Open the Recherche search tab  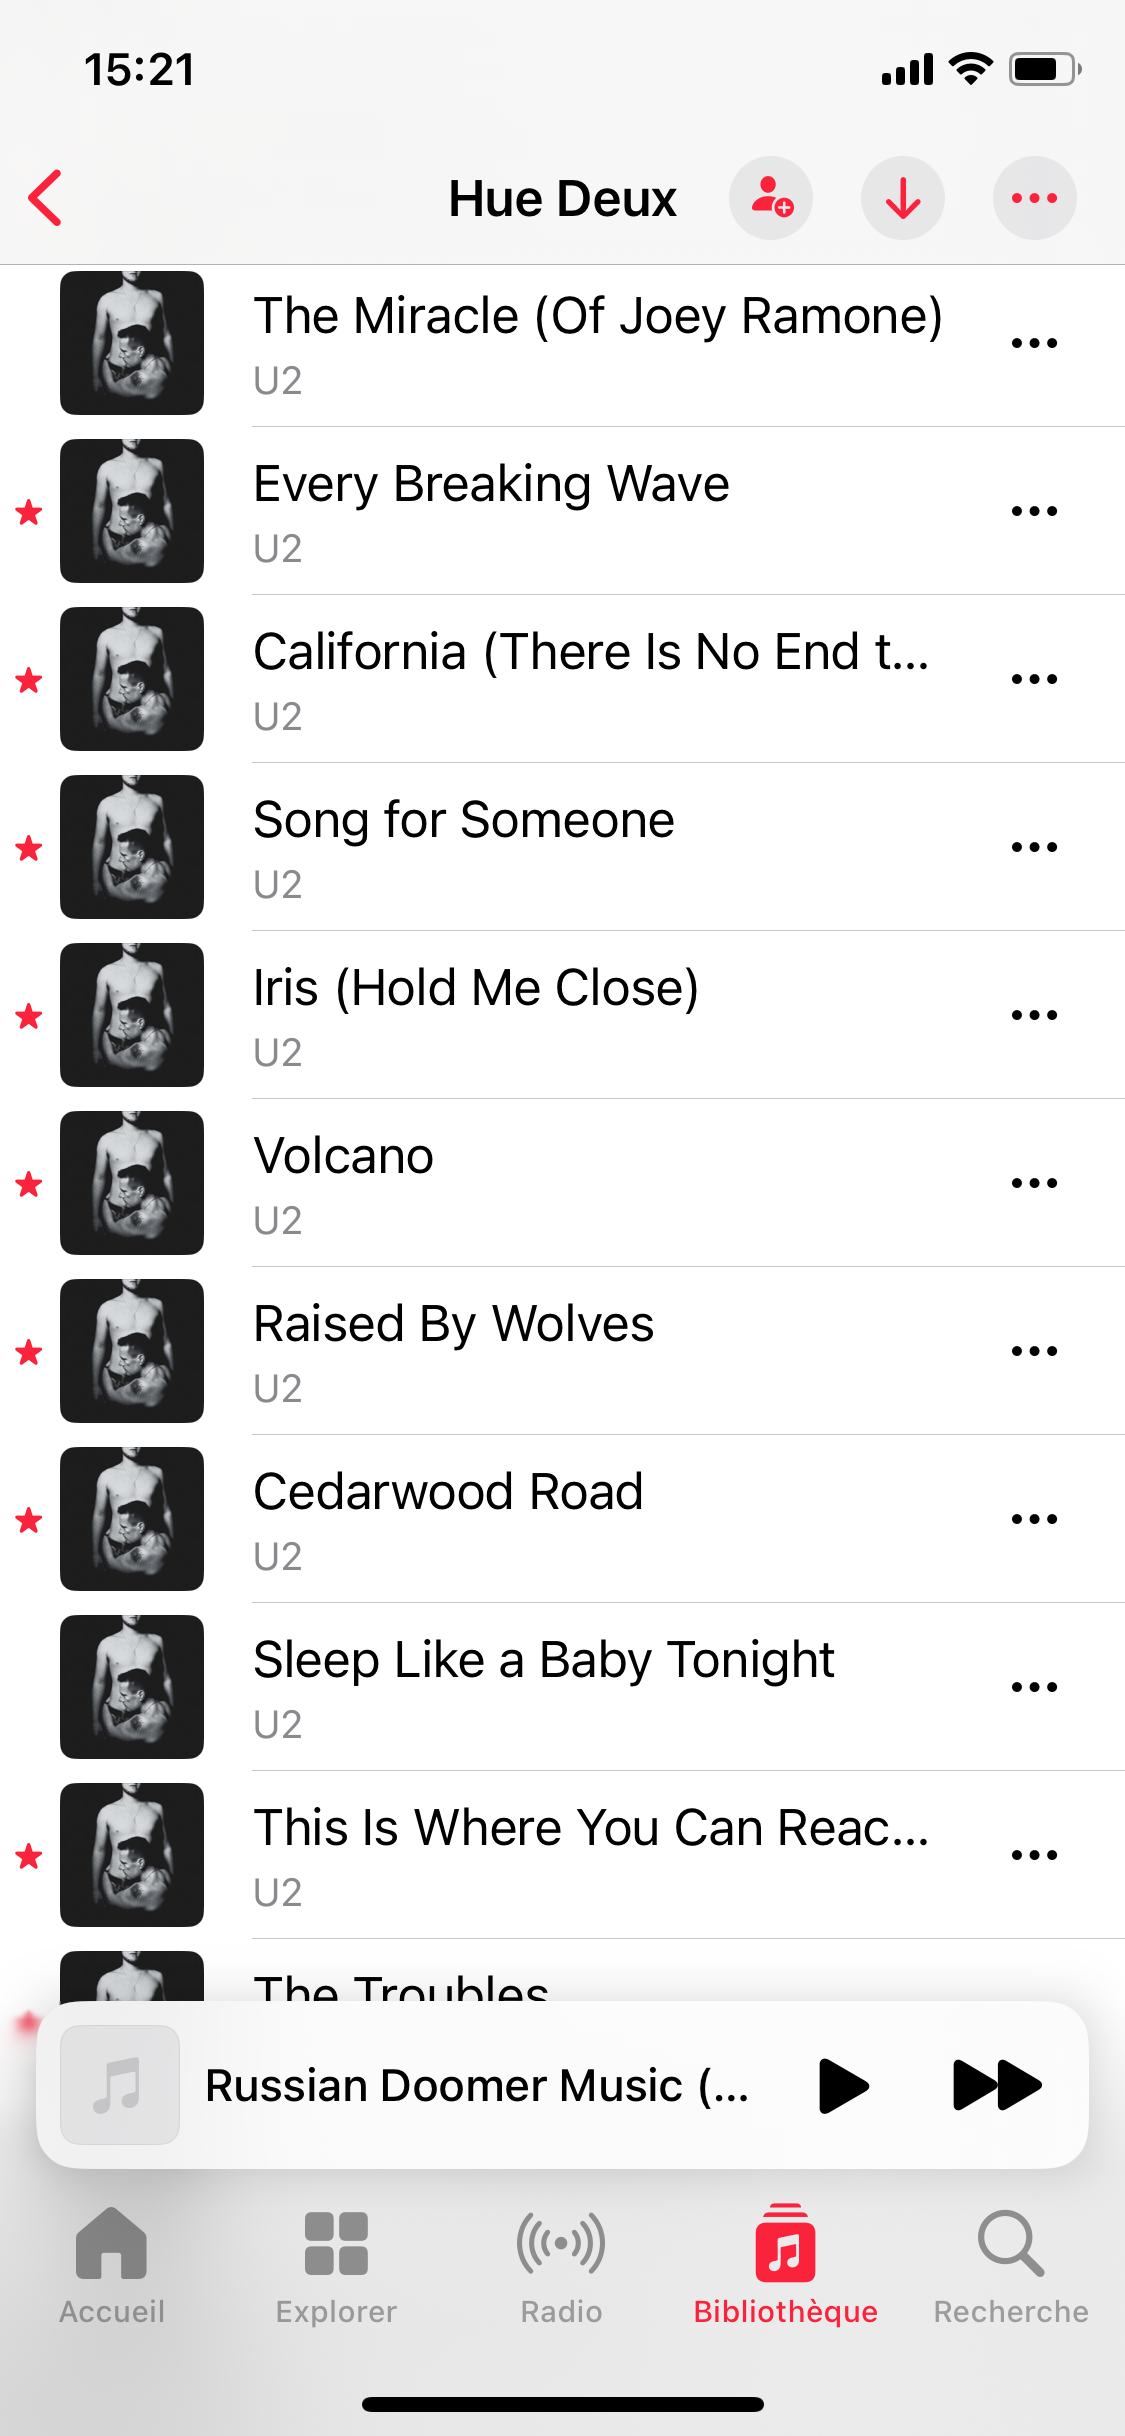(1011, 2266)
